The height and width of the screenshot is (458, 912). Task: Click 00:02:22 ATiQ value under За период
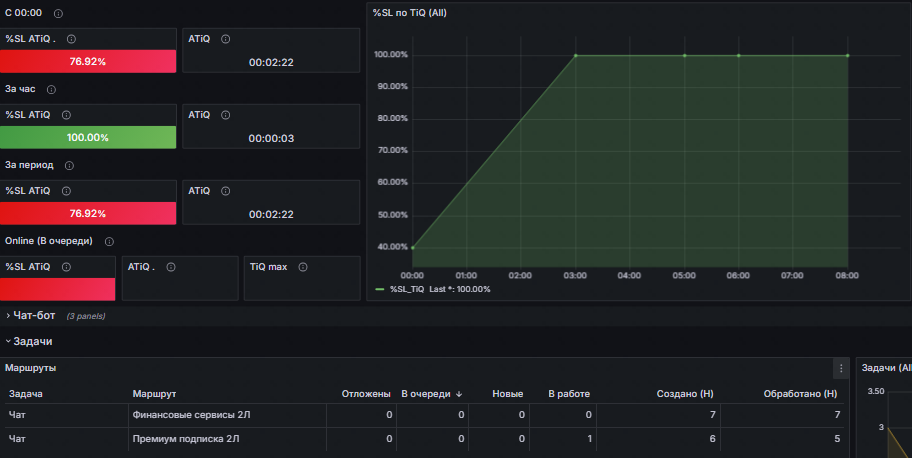(x=271, y=215)
